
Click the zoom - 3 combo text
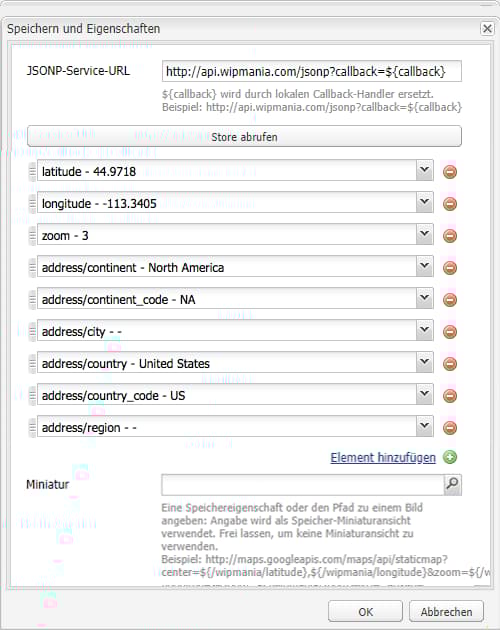[x=227, y=235]
